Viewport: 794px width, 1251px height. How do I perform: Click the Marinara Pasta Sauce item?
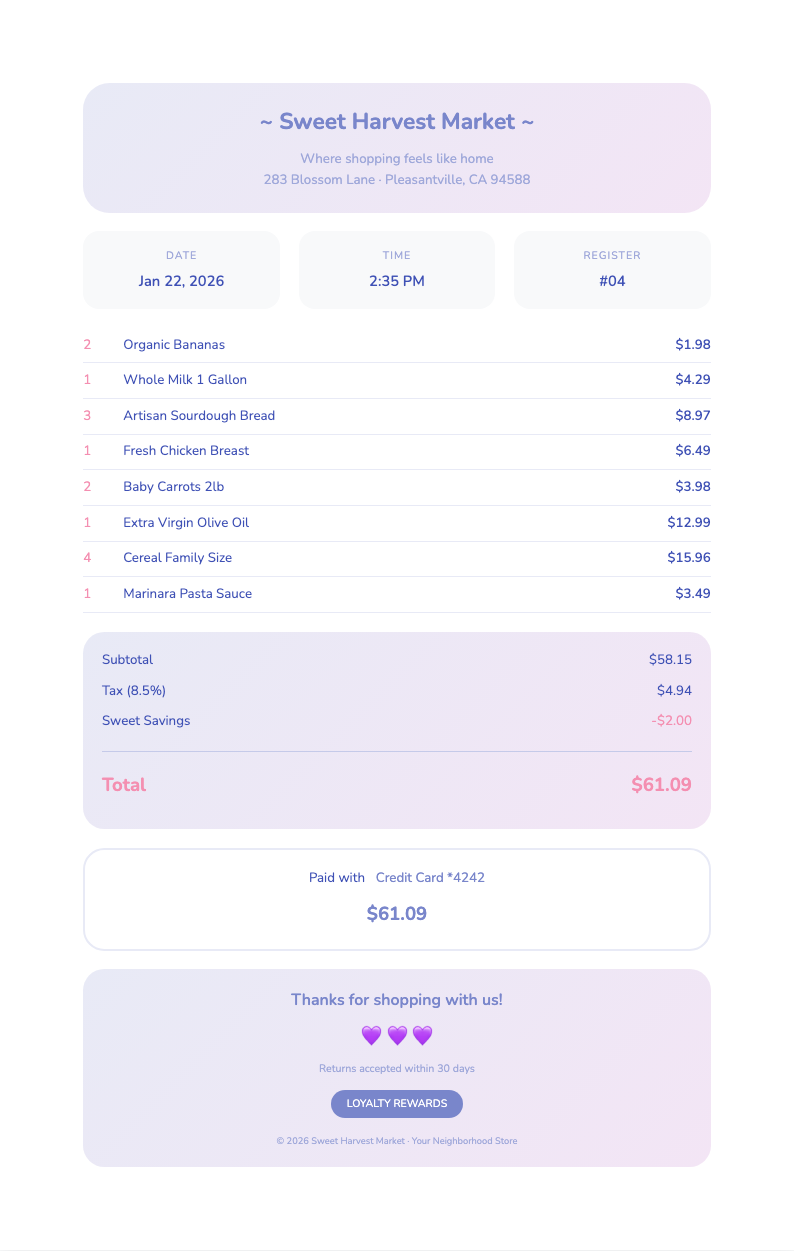click(x=188, y=594)
